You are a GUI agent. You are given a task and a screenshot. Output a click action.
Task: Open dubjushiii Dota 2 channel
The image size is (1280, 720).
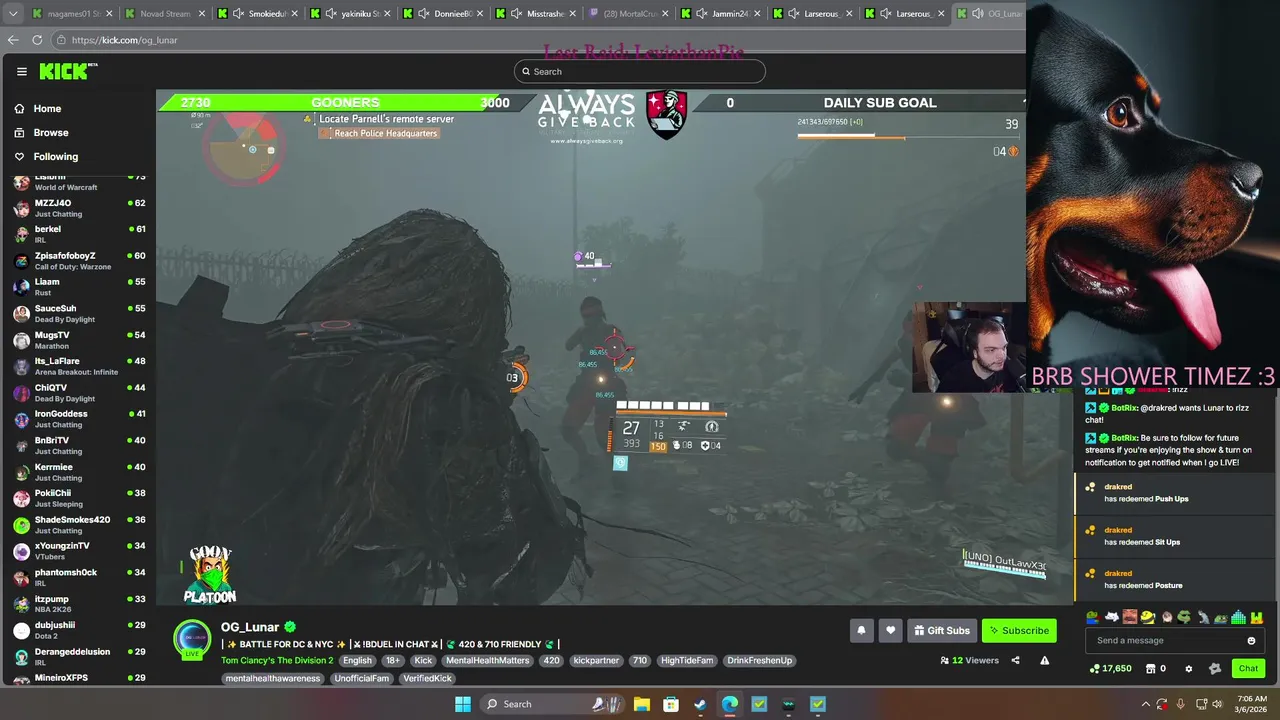(x=78, y=630)
